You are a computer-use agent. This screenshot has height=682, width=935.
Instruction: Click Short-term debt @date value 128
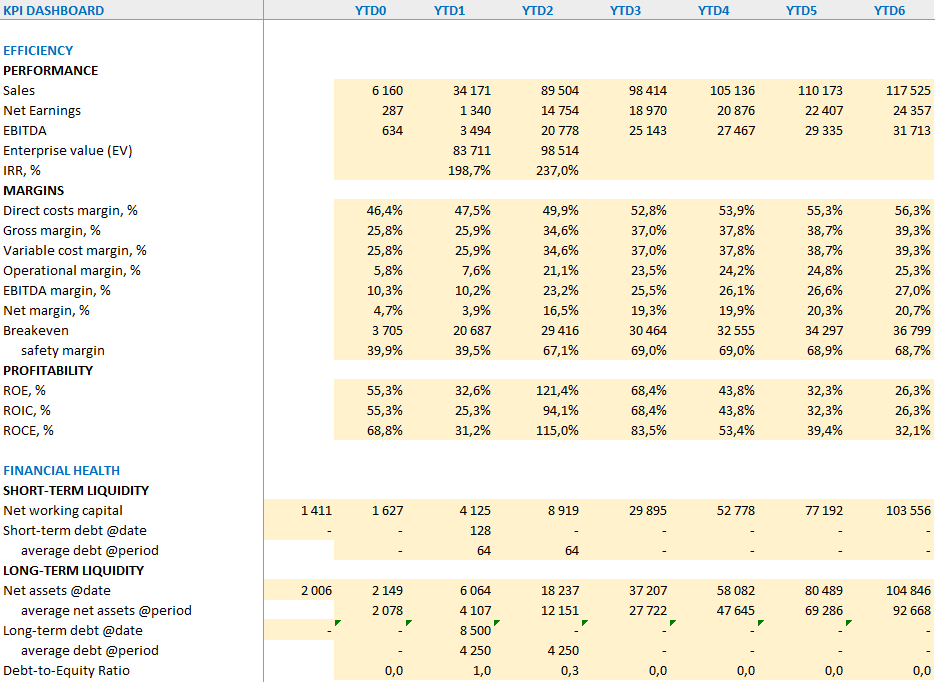click(x=479, y=530)
